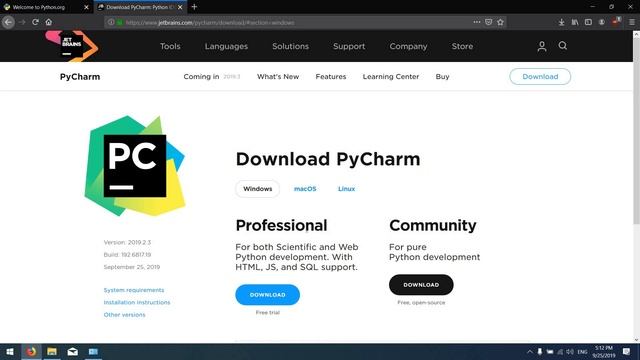The height and width of the screenshot is (360, 640).
Task: Open the Support menu
Action: [349, 46]
